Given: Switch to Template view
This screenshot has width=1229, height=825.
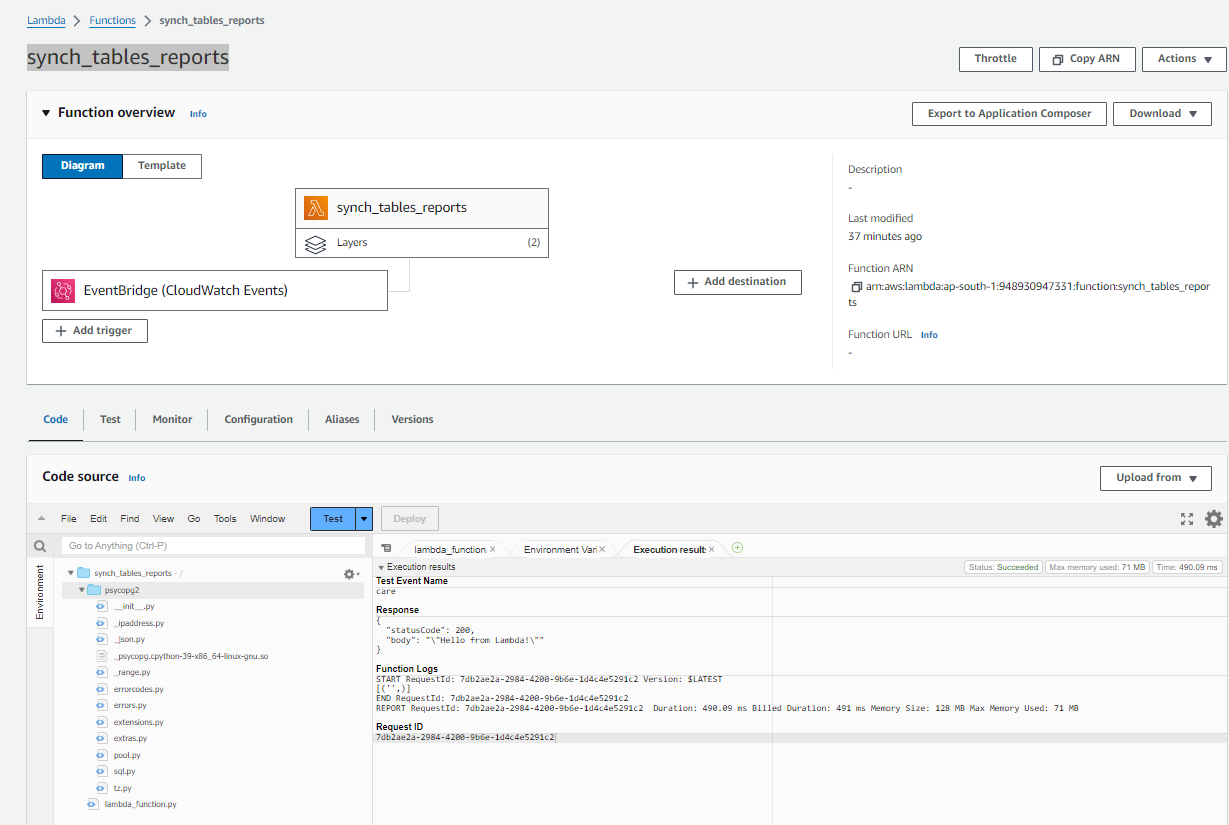Looking at the screenshot, I should coord(162,166).
